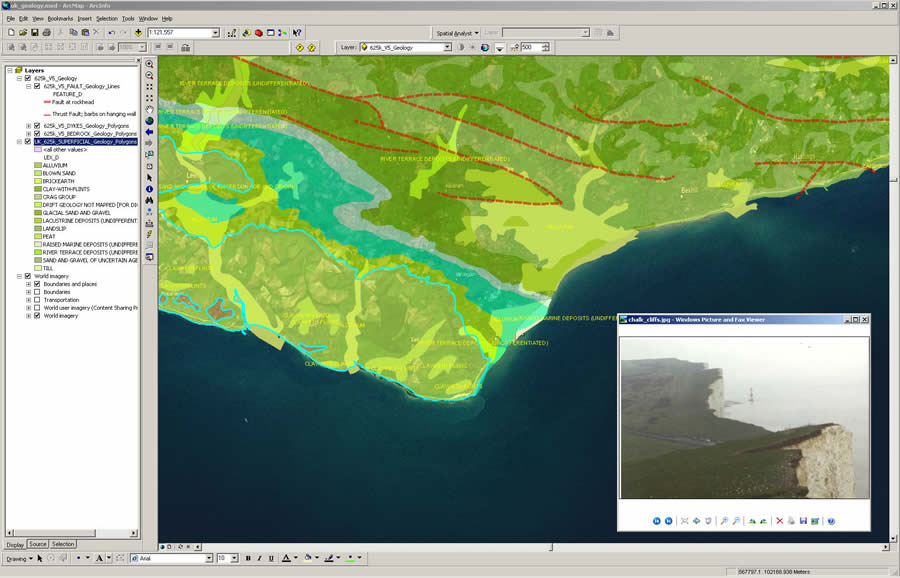Select the Pan hand tool
This screenshot has width=900, height=578.
coord(149,109)
